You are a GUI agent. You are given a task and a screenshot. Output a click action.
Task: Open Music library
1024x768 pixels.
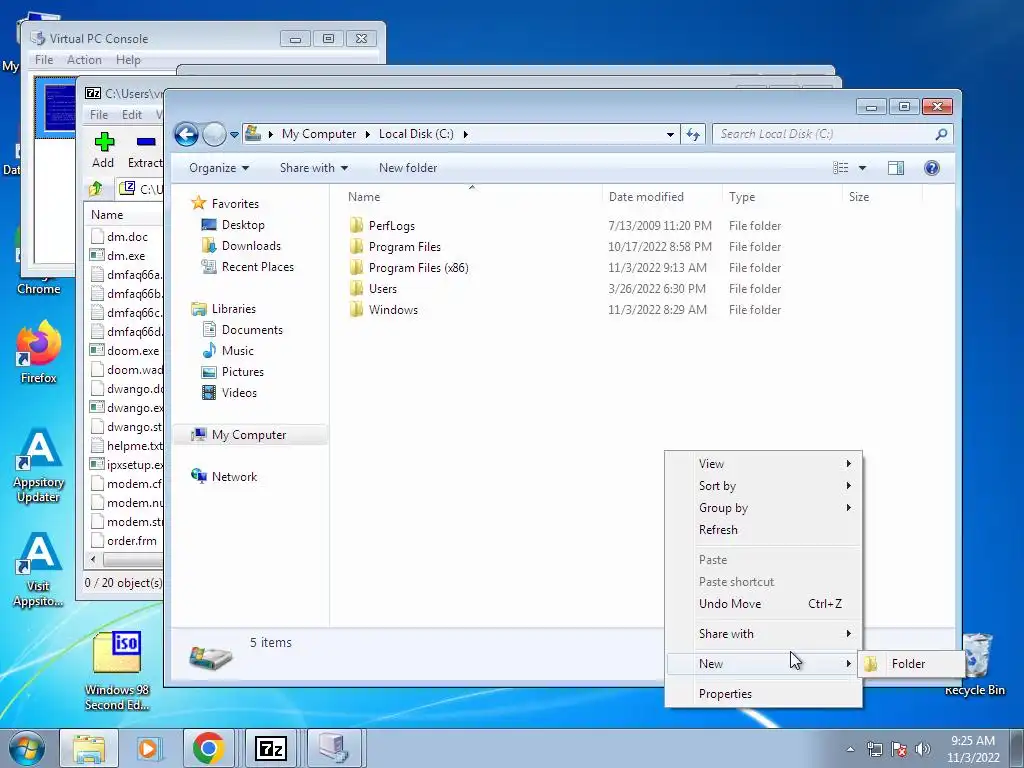238,351
